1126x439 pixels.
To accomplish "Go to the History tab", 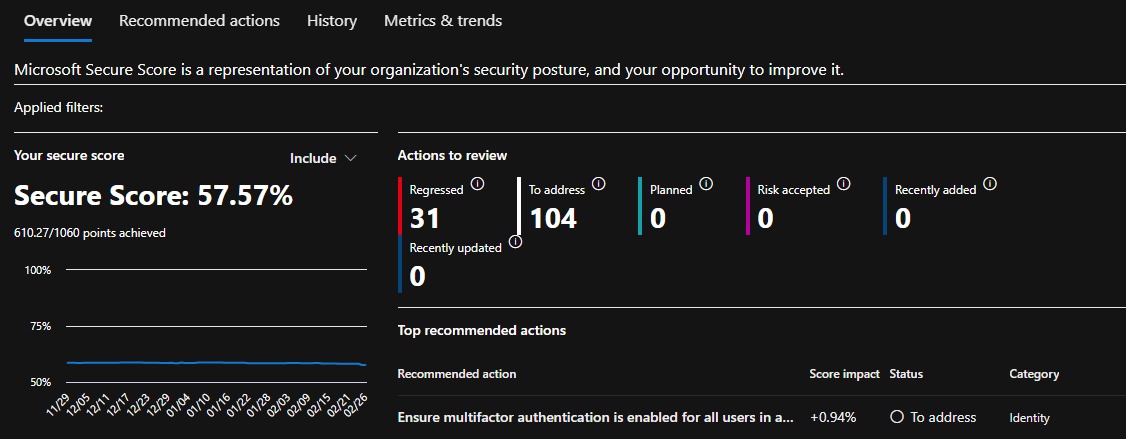I will point(332,21).
